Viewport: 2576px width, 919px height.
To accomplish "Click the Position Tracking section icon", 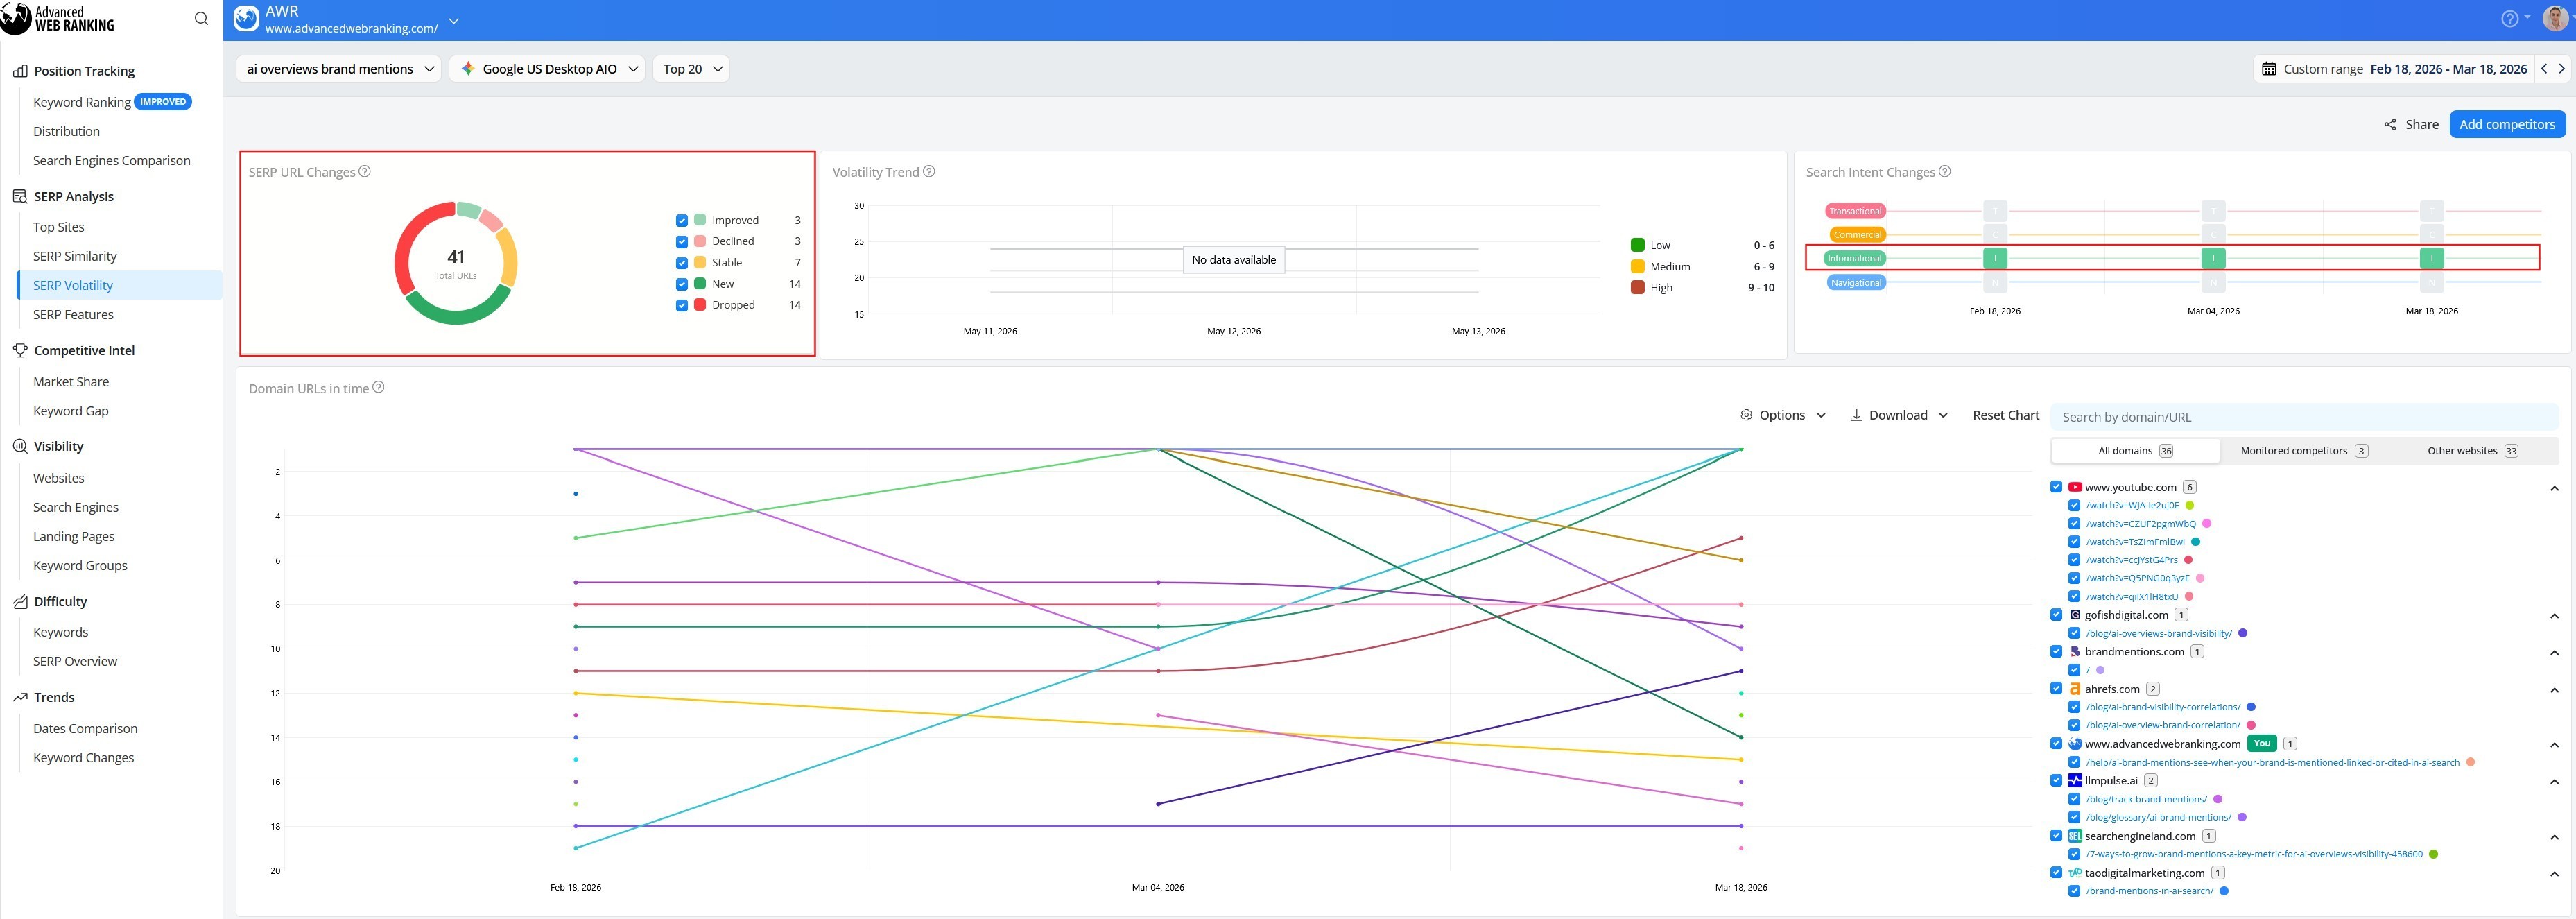I will (20, 71).
